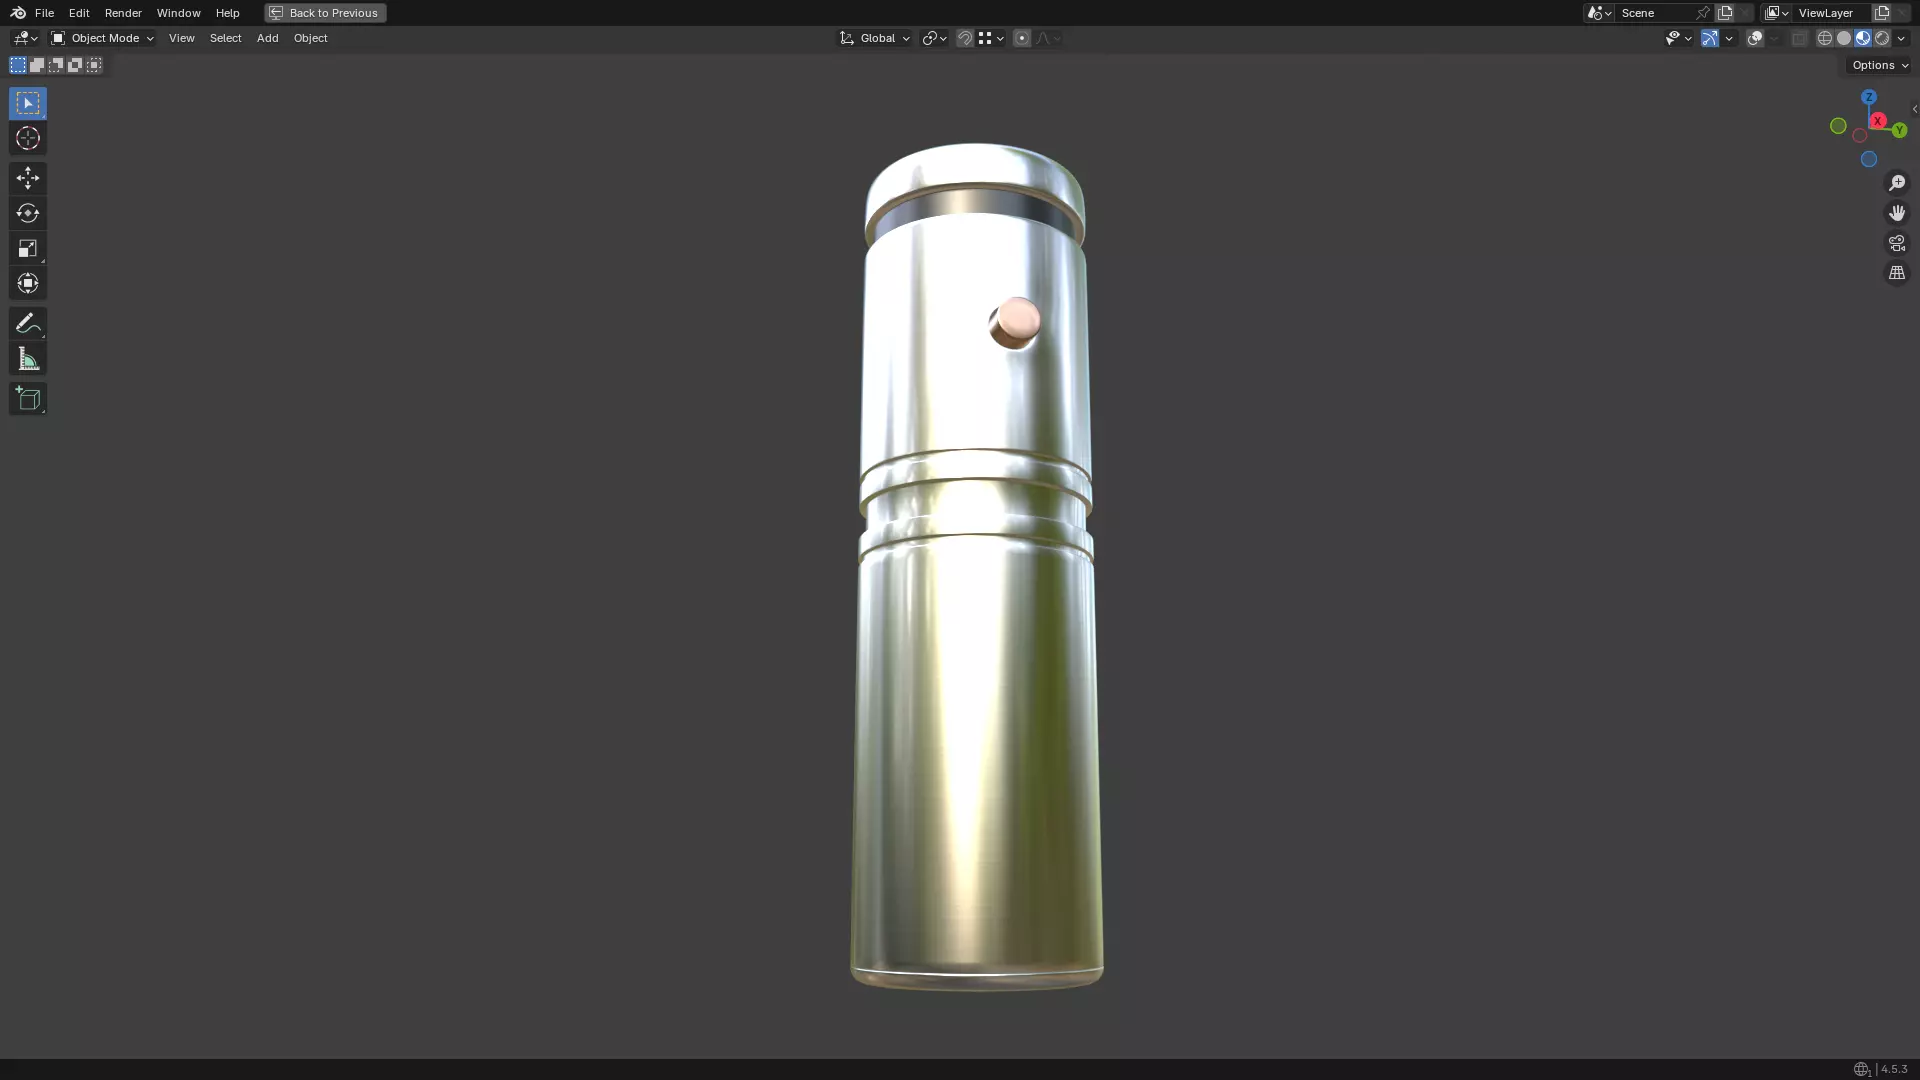Align view to Y axis on gizmo
Screen dimensions: 1920x1080
[x=1899, y=131]
